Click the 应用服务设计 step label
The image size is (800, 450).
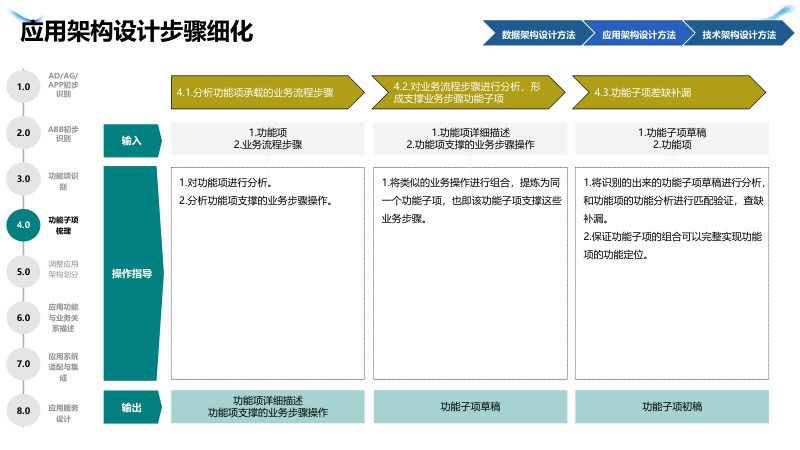[63, 413]
